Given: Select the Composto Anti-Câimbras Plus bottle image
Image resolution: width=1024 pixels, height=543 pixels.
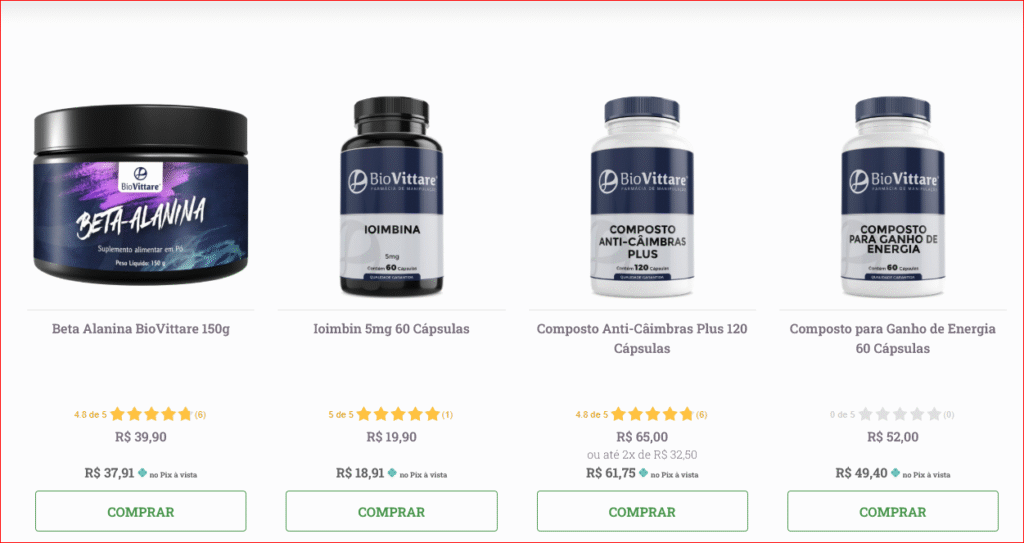Looking at the screenshot, I should [x=642, y=197].
